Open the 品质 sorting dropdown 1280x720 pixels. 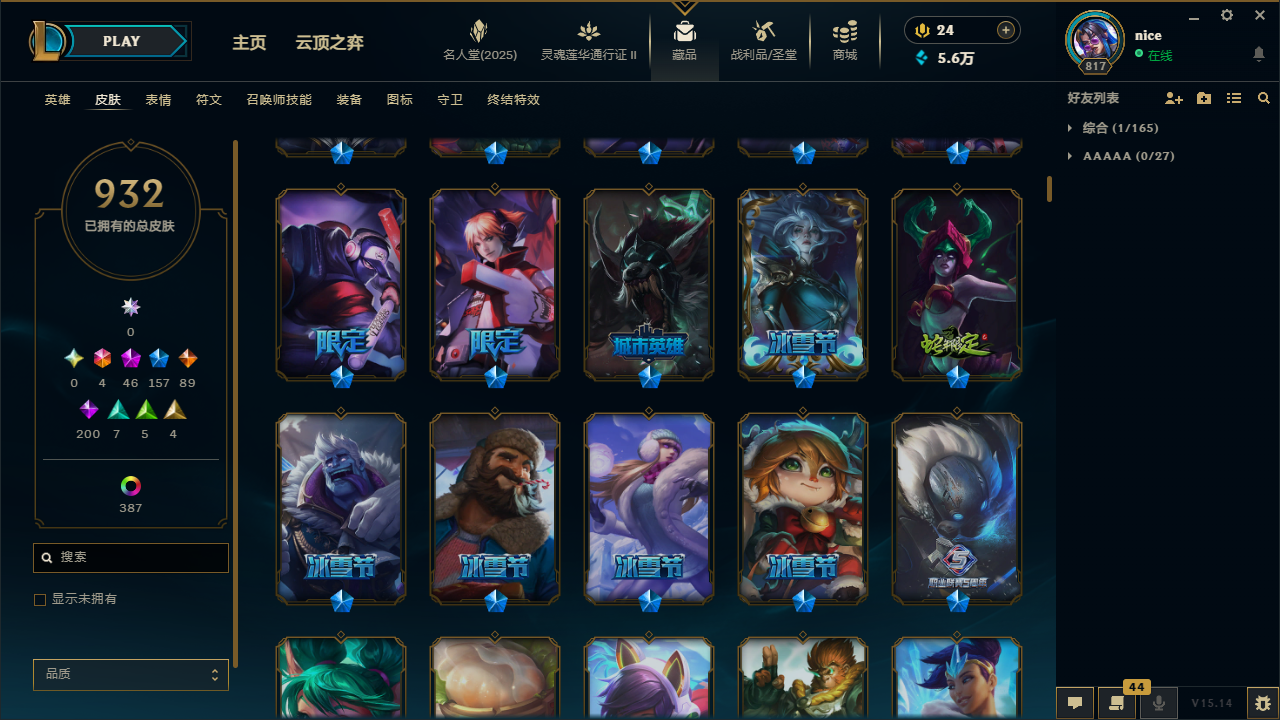tap(131, 675)
